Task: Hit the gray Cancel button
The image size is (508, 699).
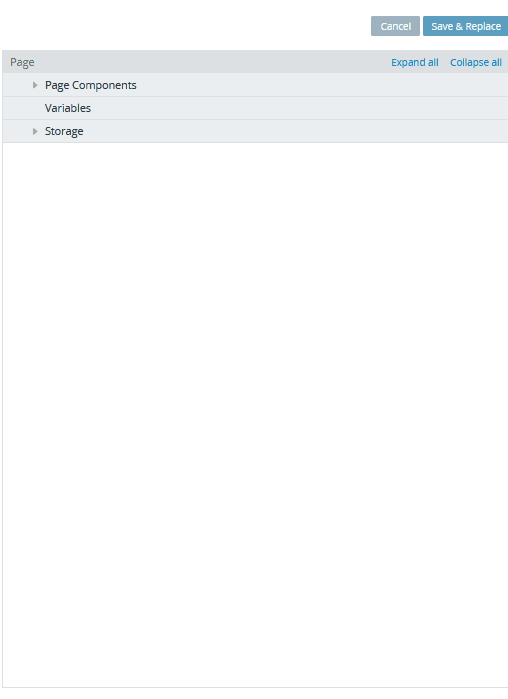Action: (x=395, y=26)
